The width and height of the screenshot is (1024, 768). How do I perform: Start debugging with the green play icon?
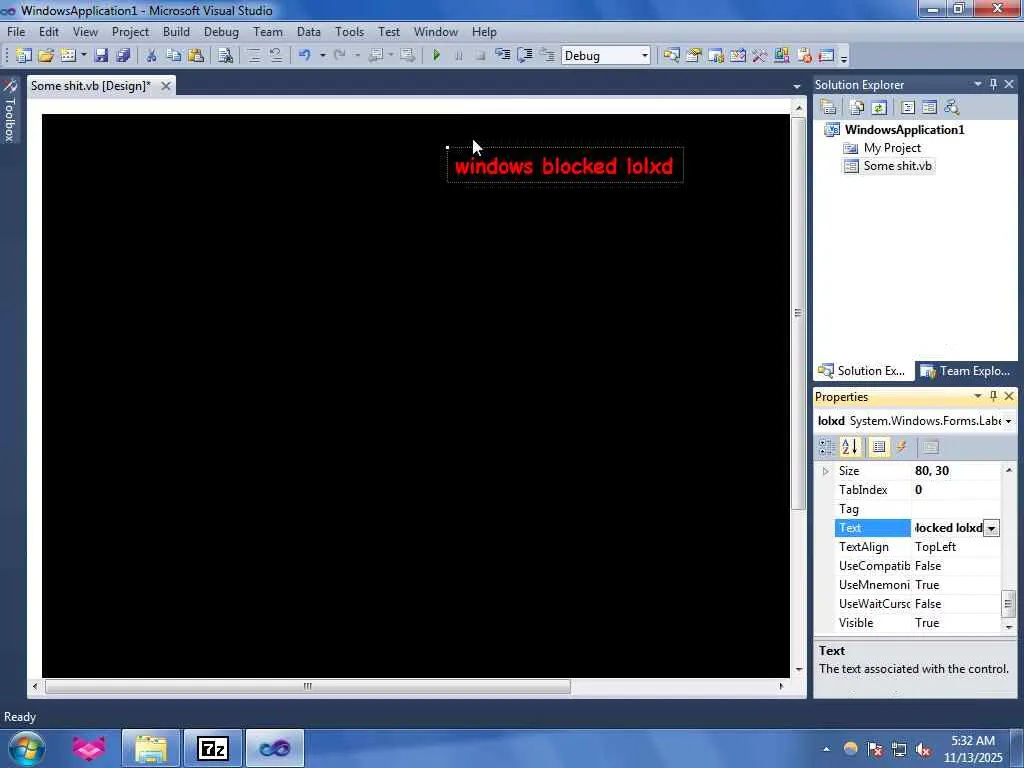point(436,56)
